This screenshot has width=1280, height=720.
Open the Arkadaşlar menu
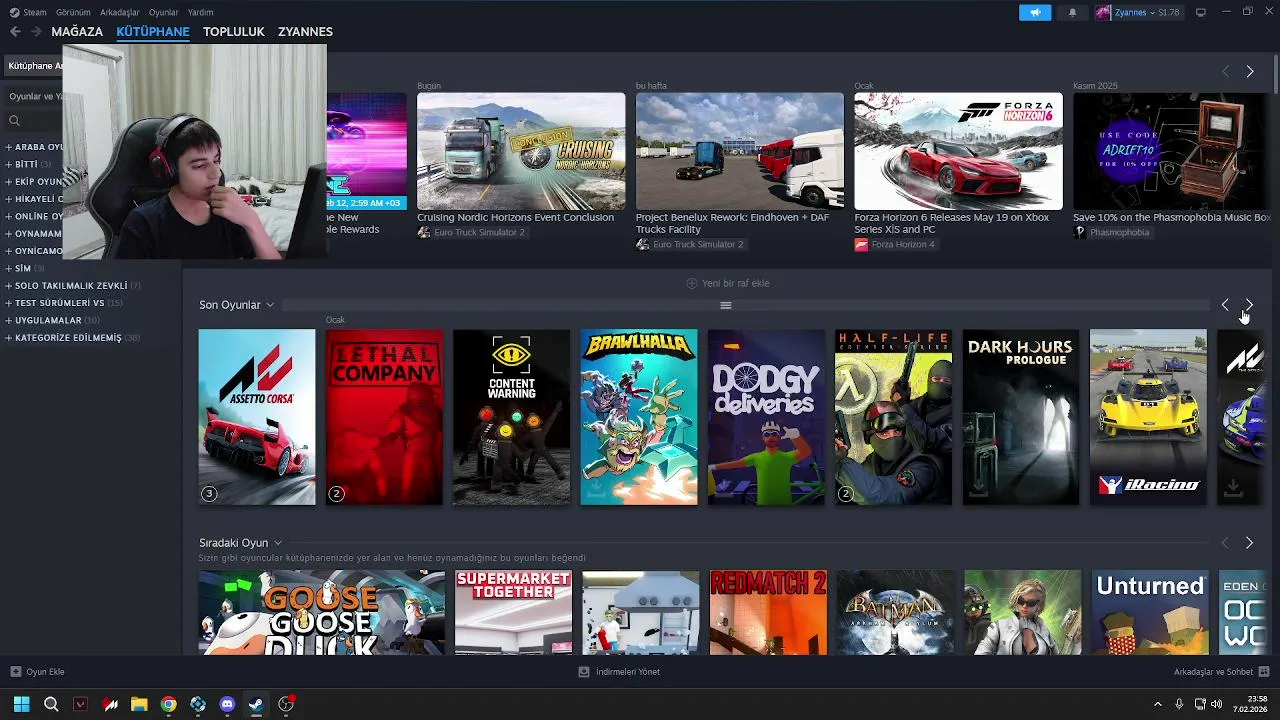click(x=120, y=12)
